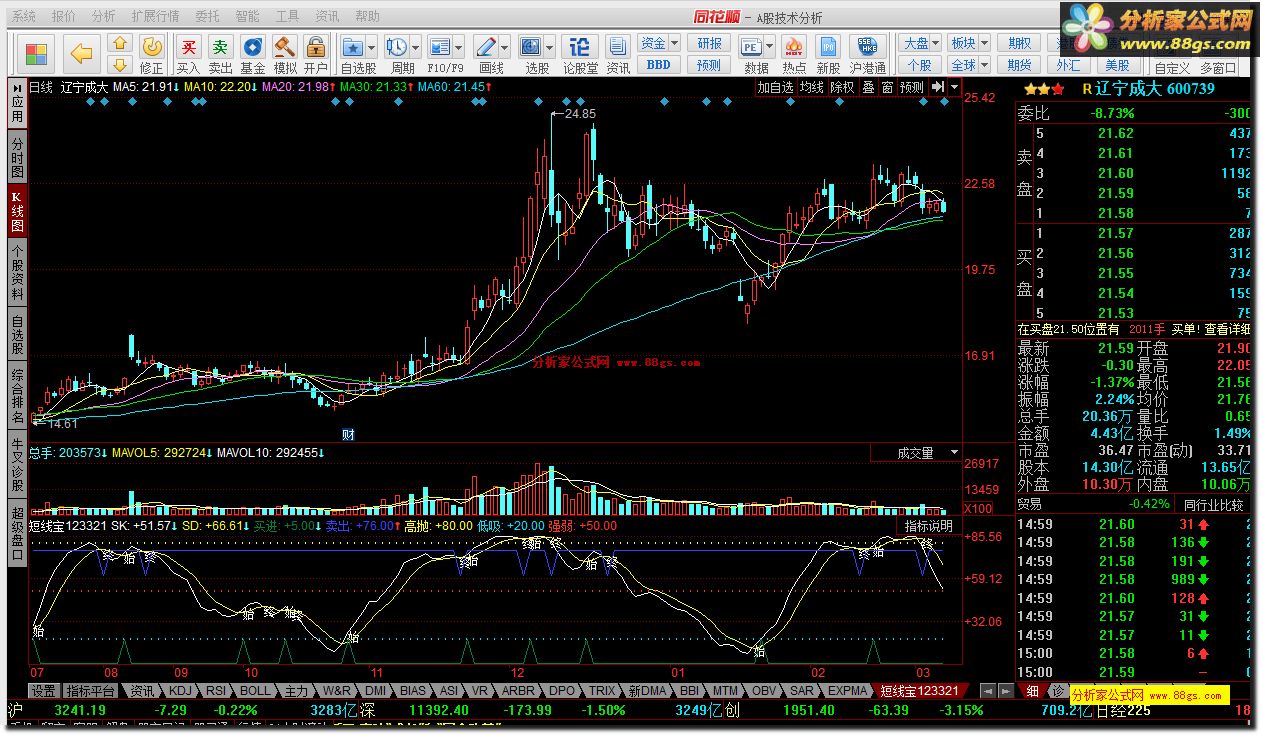Expand the 自选股 dropdown arrow
Image resolution: width=1262 pixels, height=735 pixels.
point(371,47)
